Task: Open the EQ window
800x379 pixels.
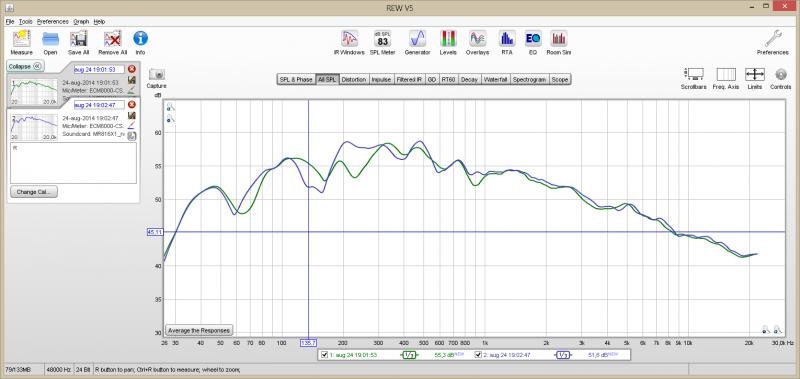Action: pyautogui.click(x=533, y=39)
